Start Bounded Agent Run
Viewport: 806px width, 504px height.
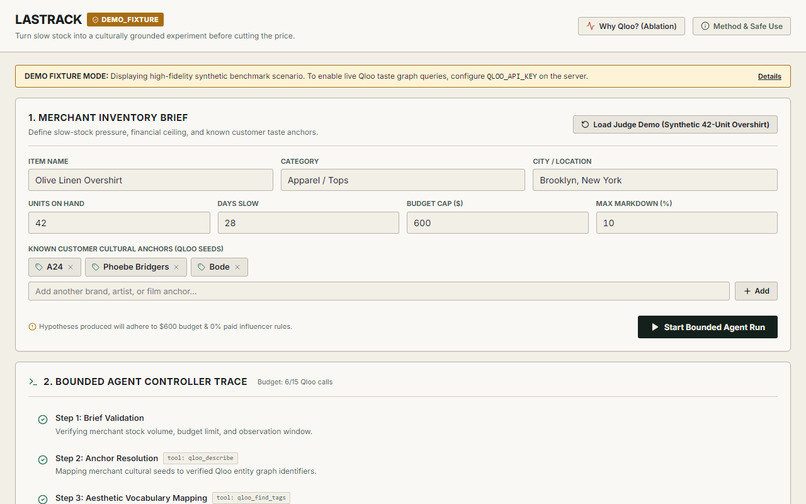pyautogui.click(x=707, y=327)
